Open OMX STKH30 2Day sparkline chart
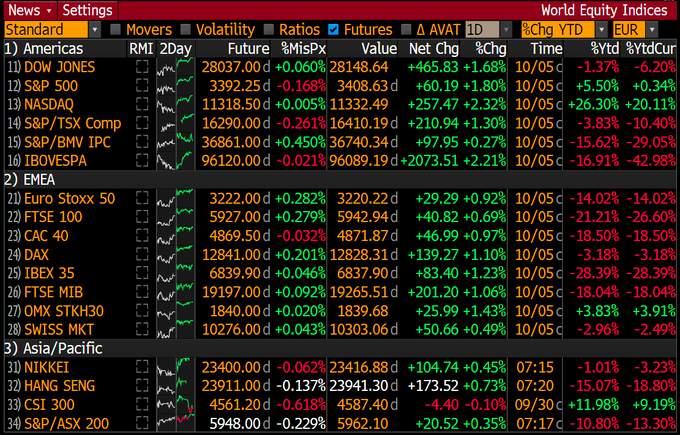The image size is (680, 435). 175,311
